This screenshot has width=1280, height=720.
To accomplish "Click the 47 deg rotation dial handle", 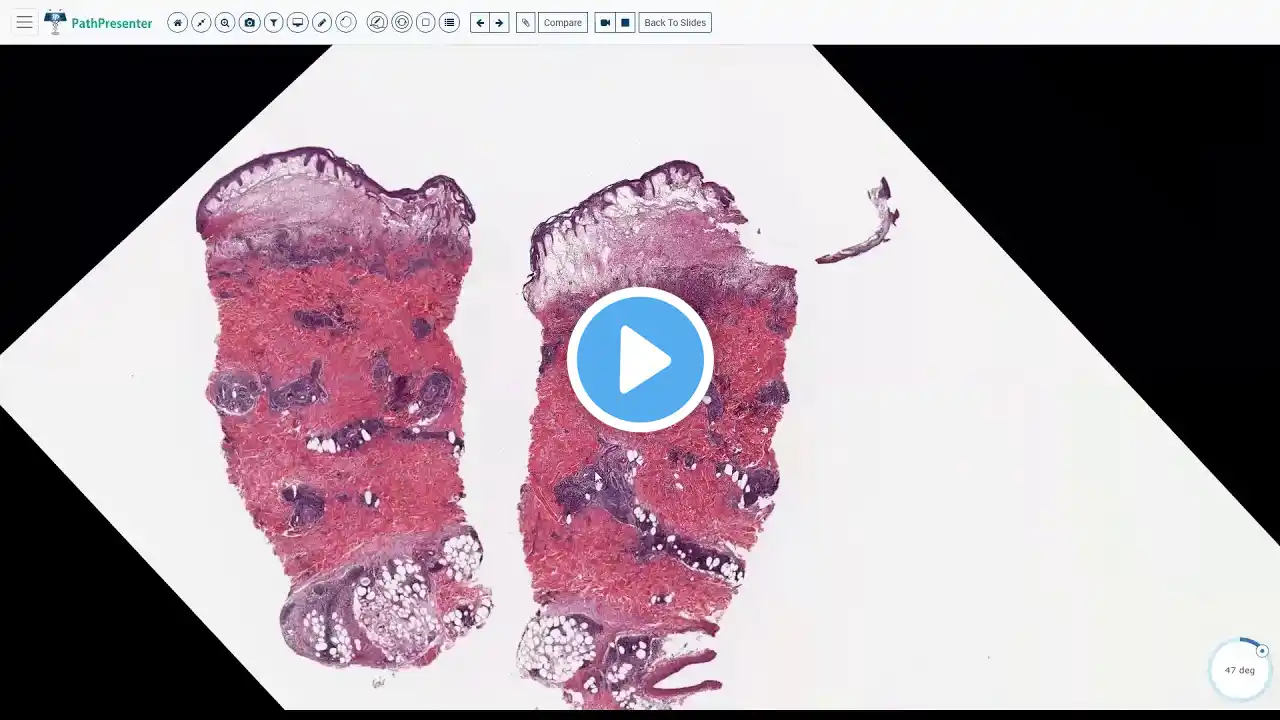I will pos(1262,651).
